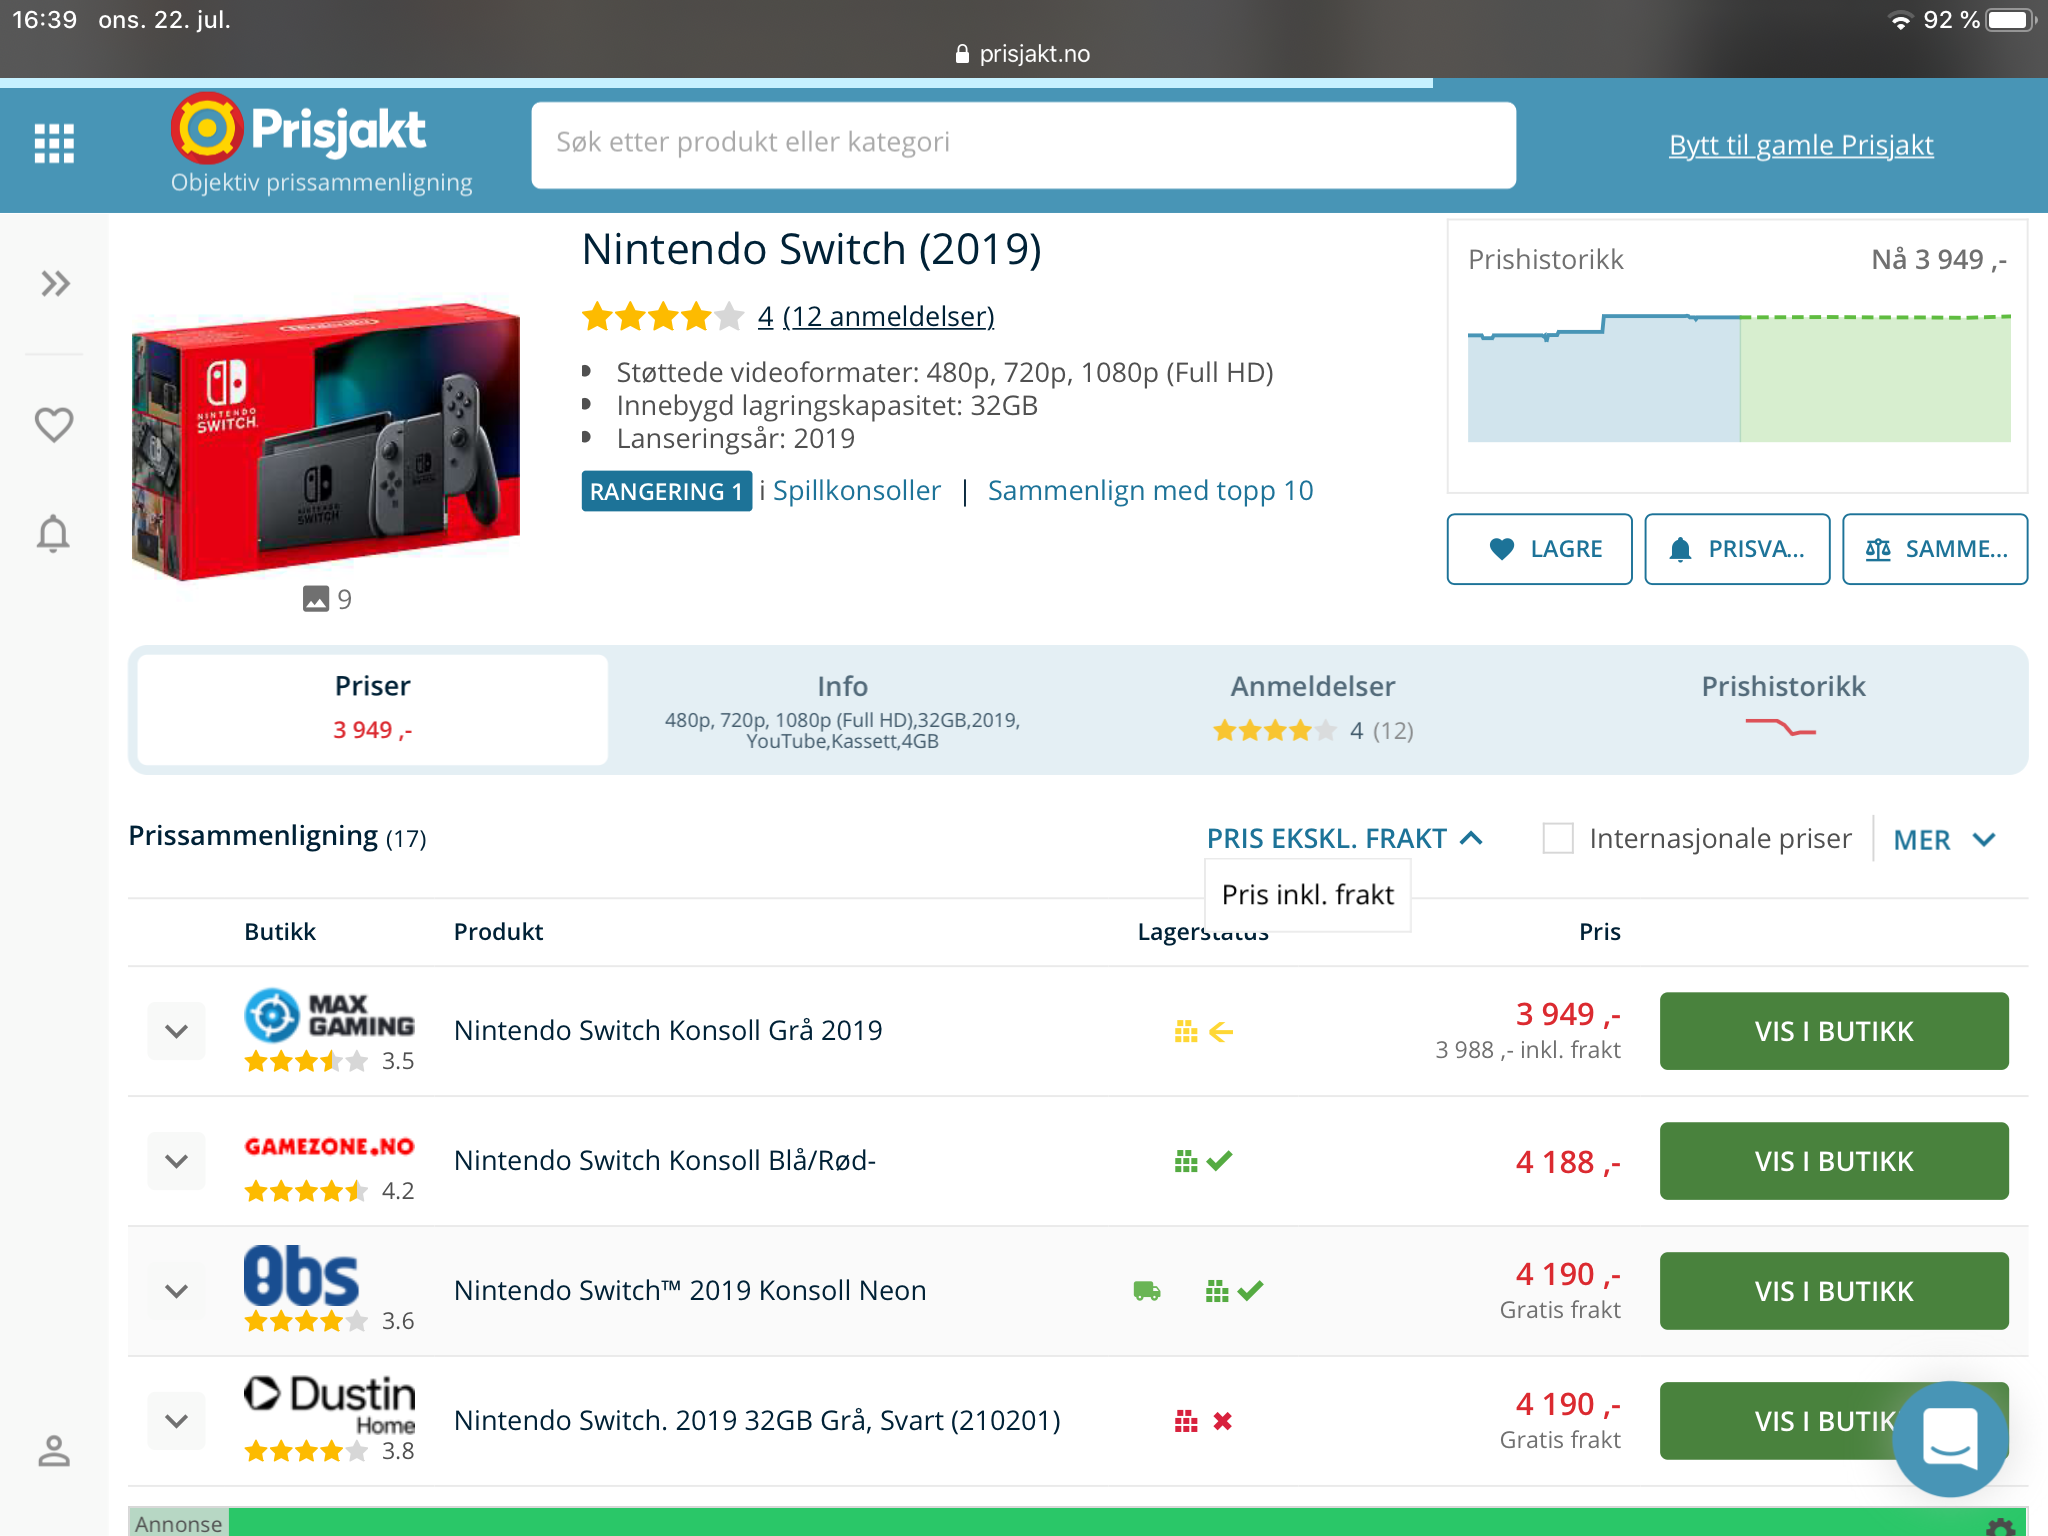Expand Gamezone.no store row
2048x1536 pixels.
tap(177, 1161)
